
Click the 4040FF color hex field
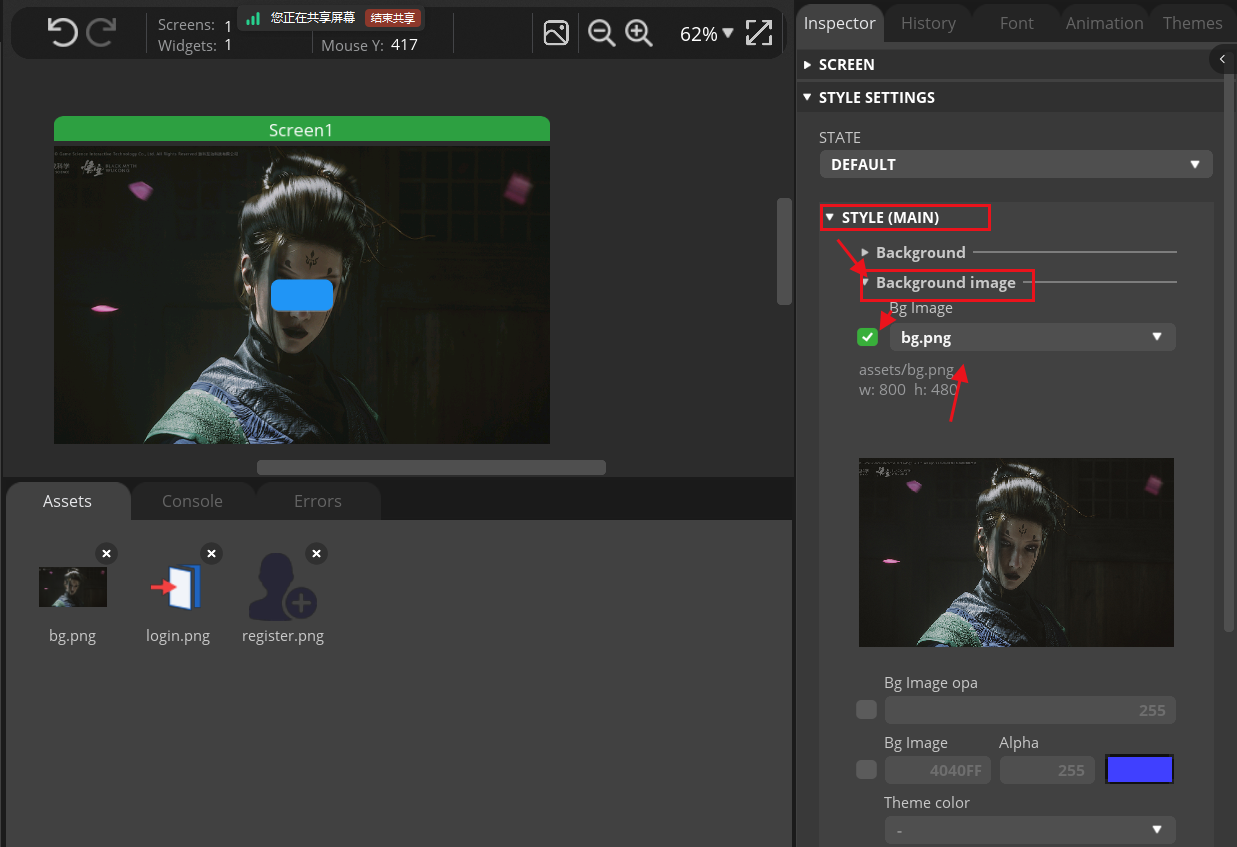click(x=937, y=770)
